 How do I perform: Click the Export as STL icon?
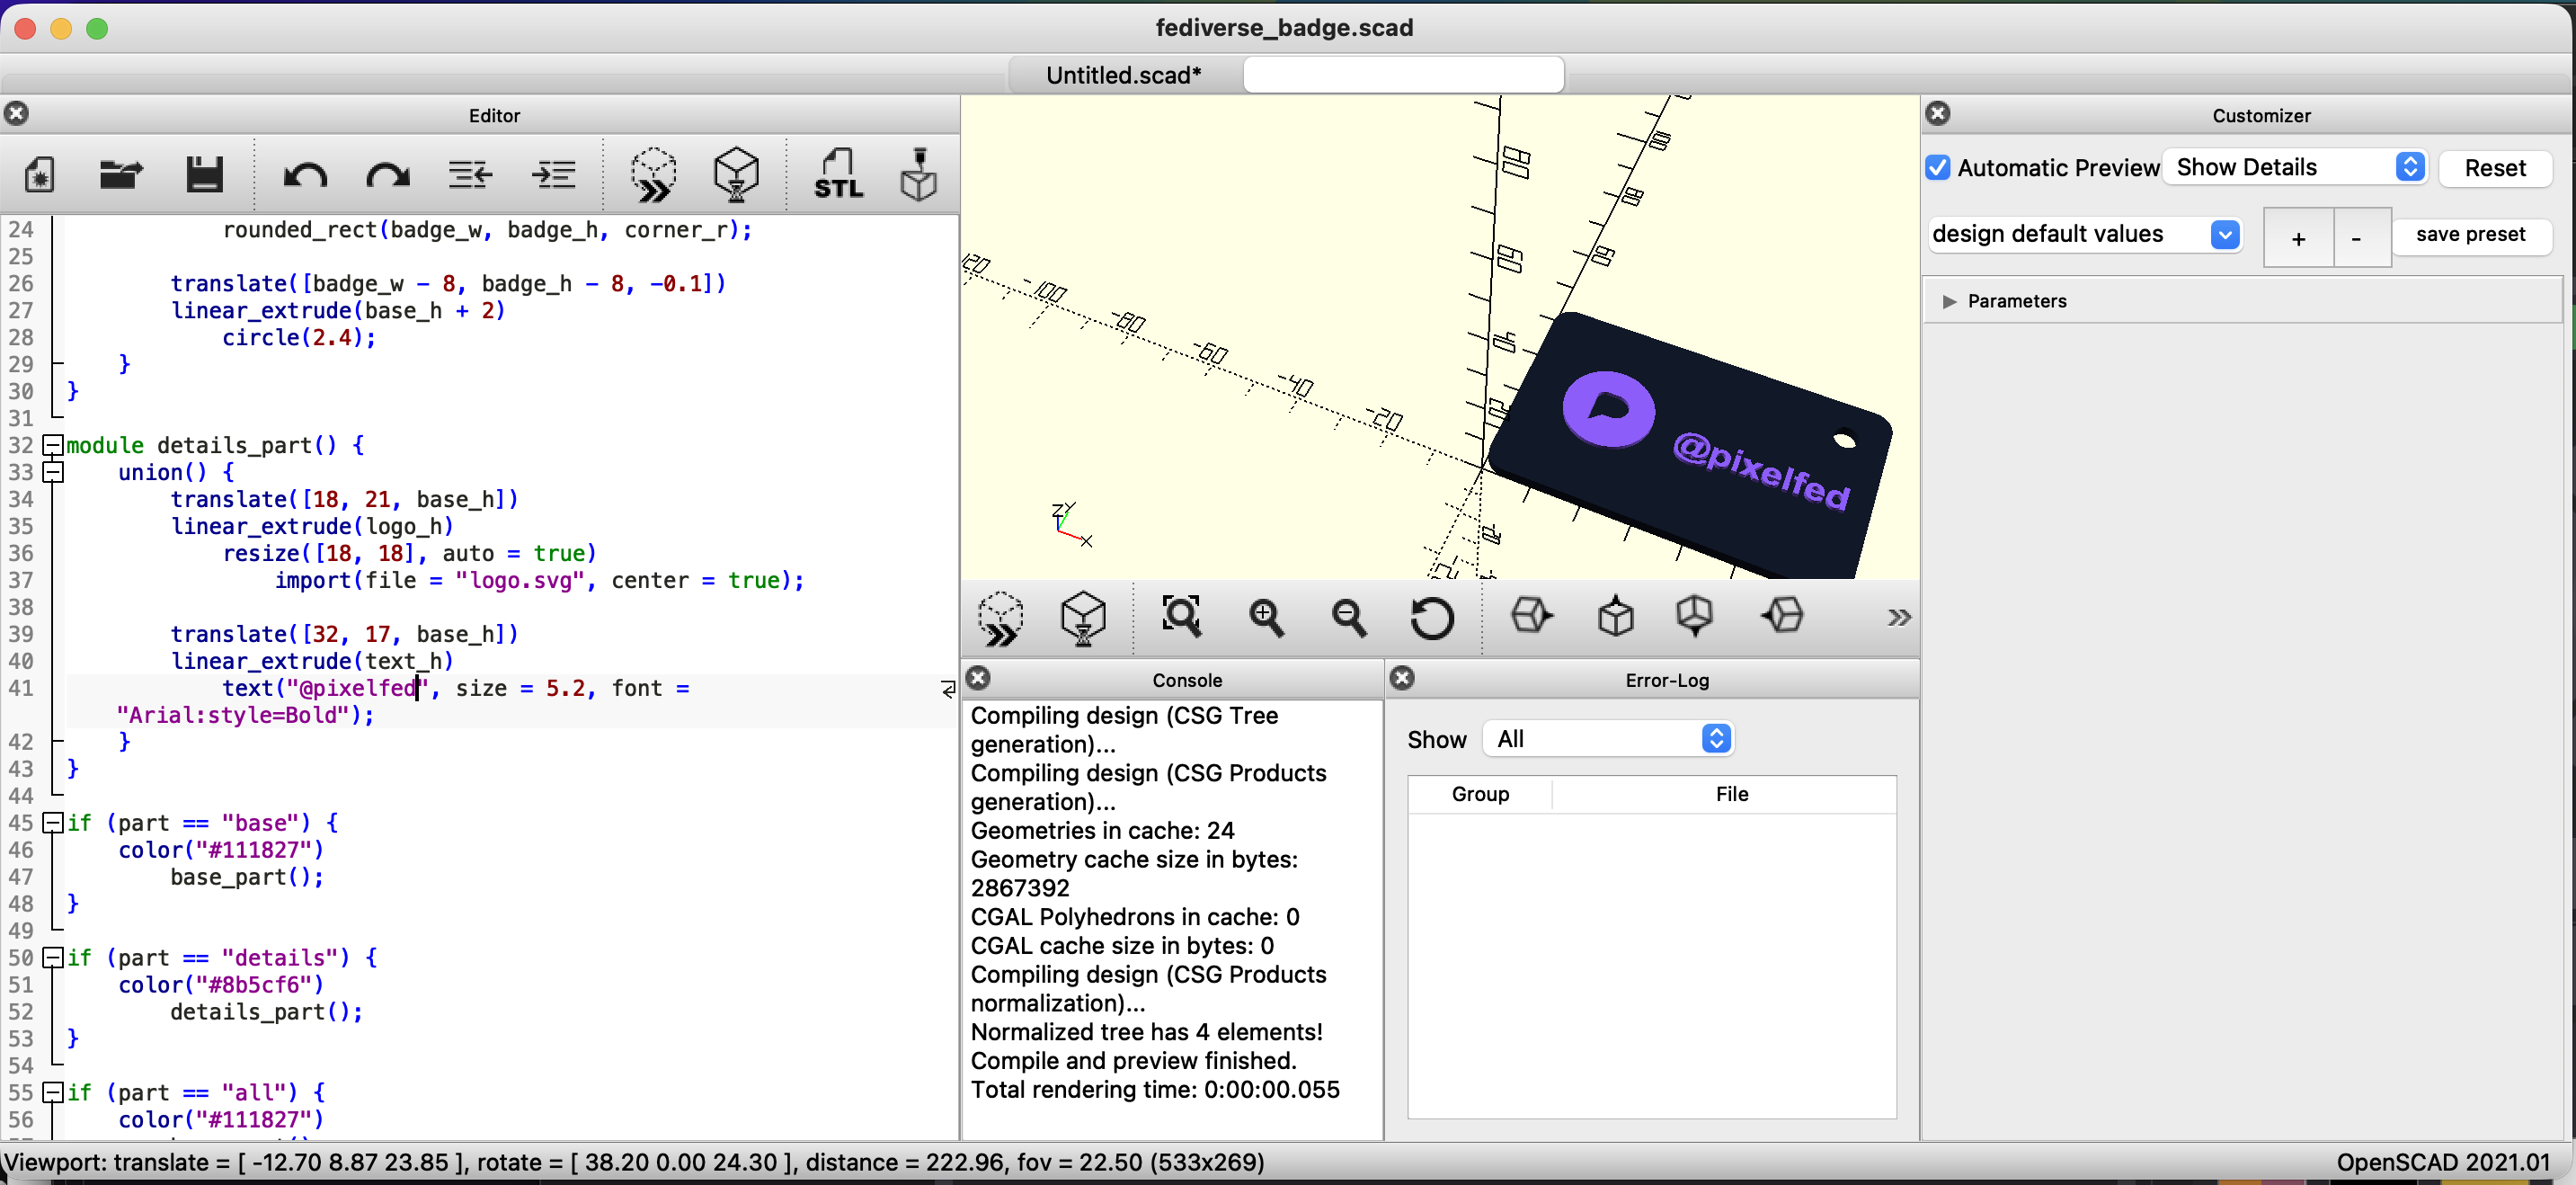[x=837, y=175]
